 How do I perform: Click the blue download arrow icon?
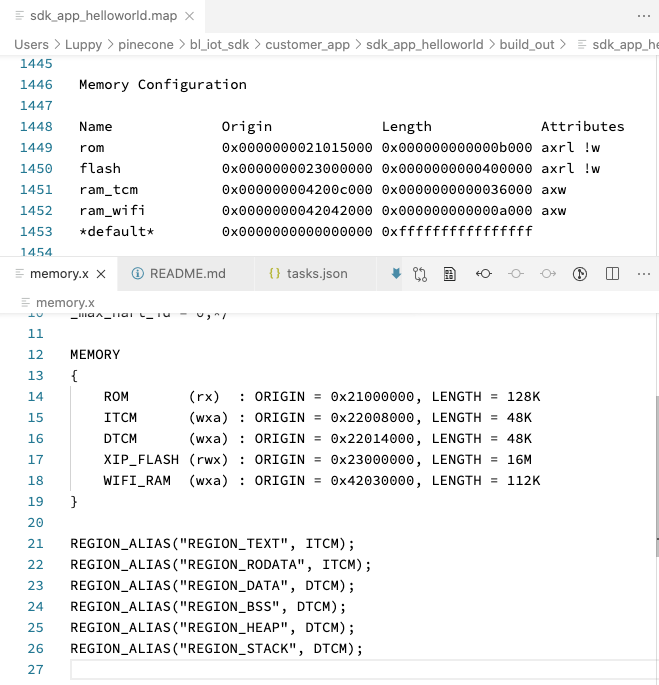coord(396,273)
